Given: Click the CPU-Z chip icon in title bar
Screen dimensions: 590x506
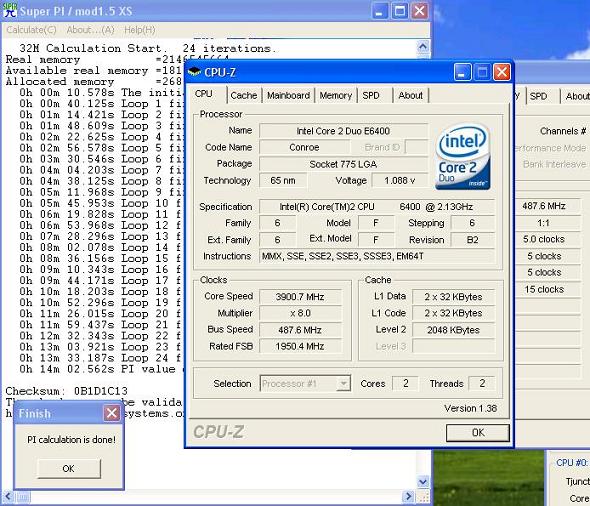Looking at the screenshot, I should [194, 71].
